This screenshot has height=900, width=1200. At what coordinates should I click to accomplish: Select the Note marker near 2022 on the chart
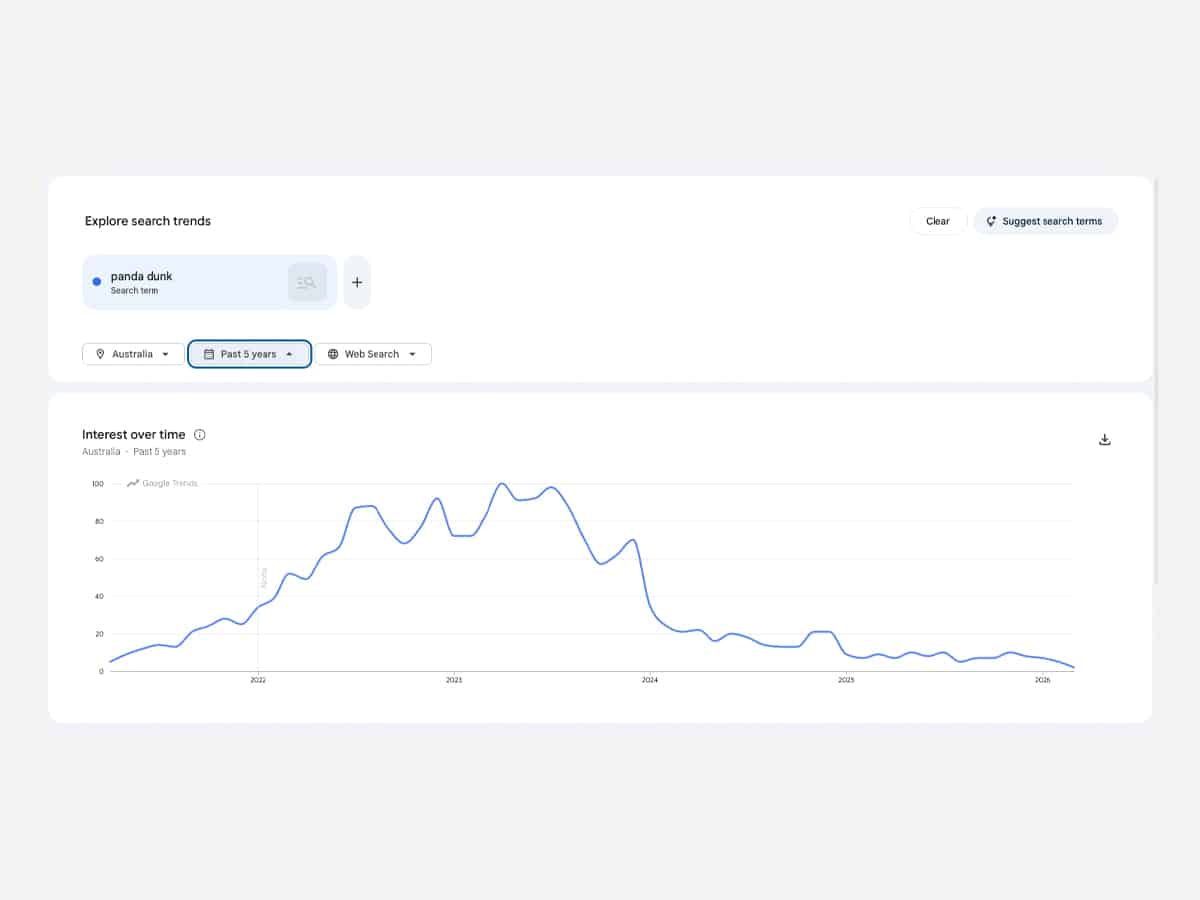coord(264,577)
